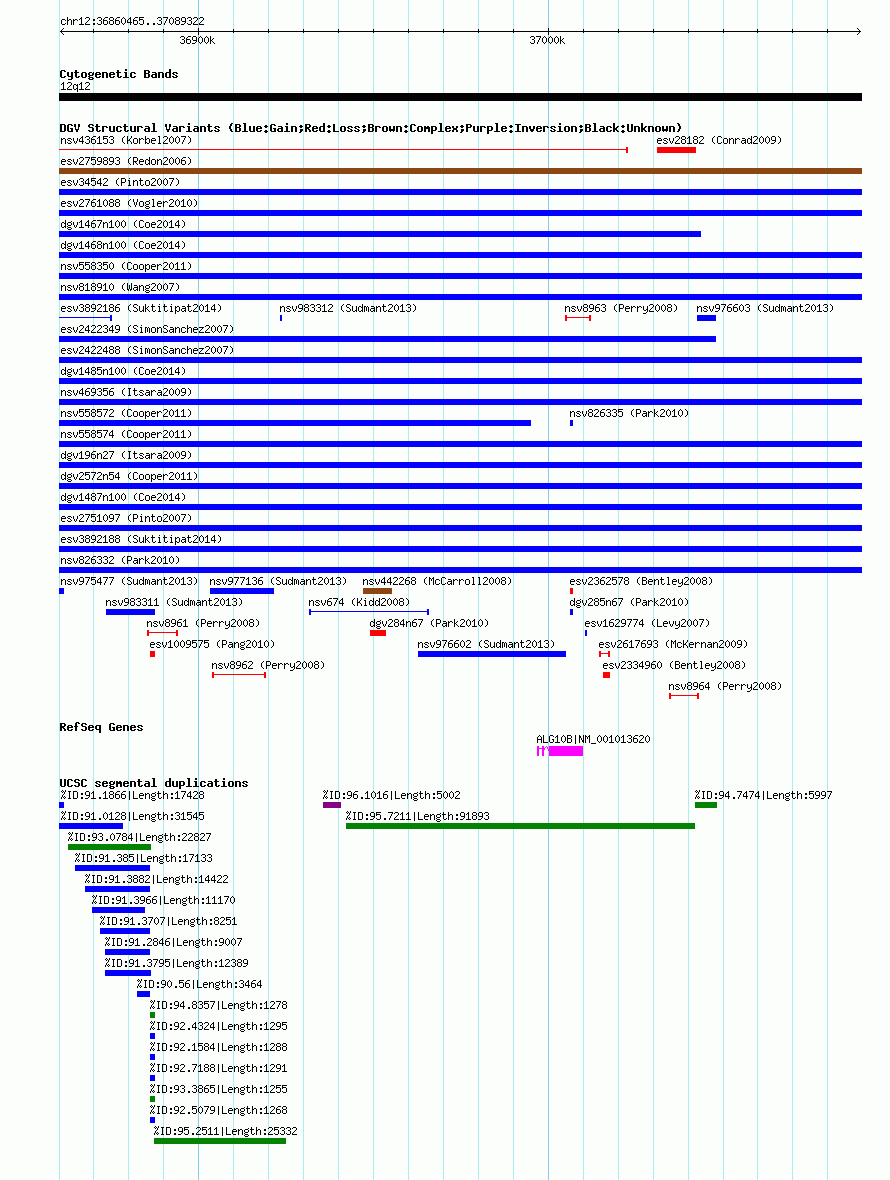
Task: Open nsv977136 (Sudmant2013) variant label
Action: click(x=278, y=582)
